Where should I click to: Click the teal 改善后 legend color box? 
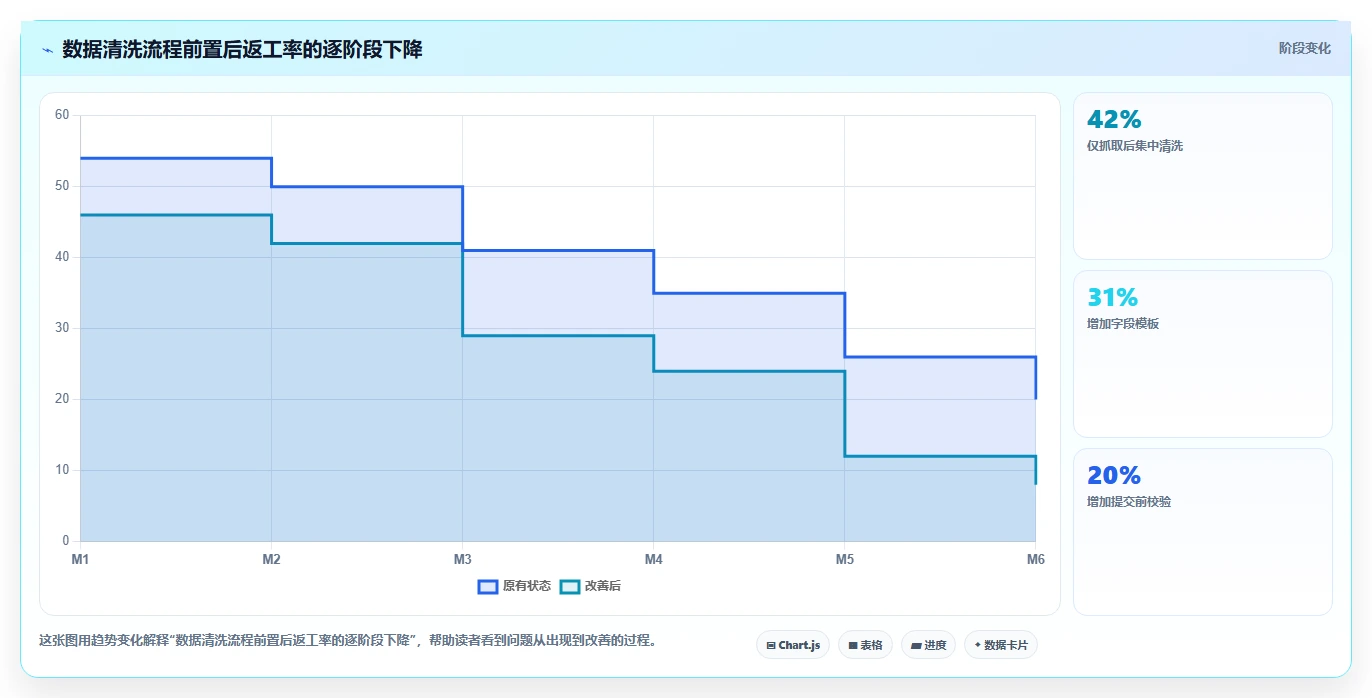(x=569, y=586)
